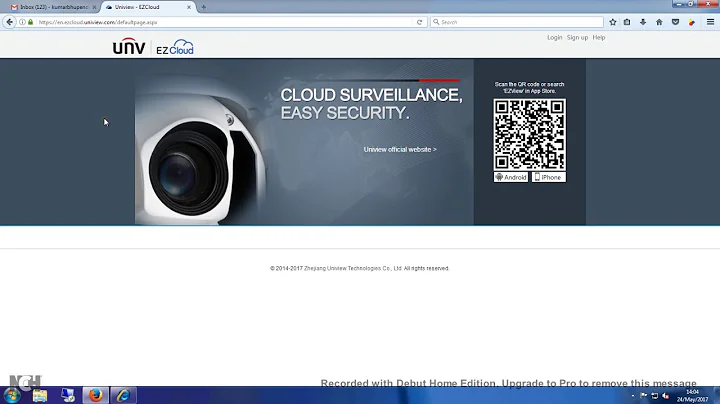The height and width of the screenshot is (404, 720).
Task: Open the Sign up link
Action: coord(577,38)
